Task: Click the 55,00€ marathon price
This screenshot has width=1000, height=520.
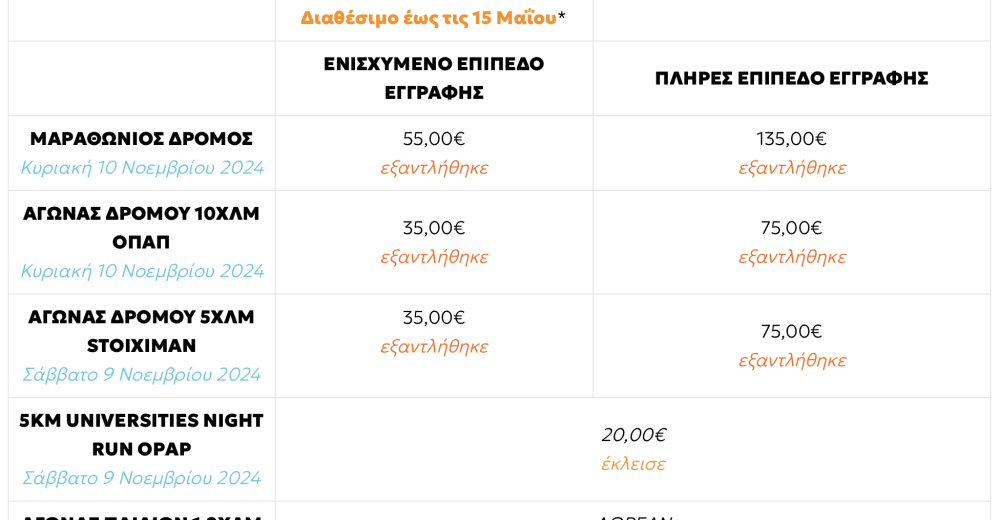Action: tap(434, 139)
